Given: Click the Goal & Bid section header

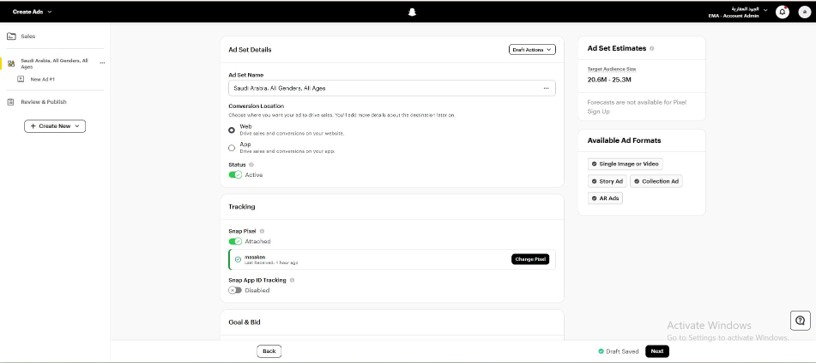Looking at the screenshot, I should click(245, 322).
